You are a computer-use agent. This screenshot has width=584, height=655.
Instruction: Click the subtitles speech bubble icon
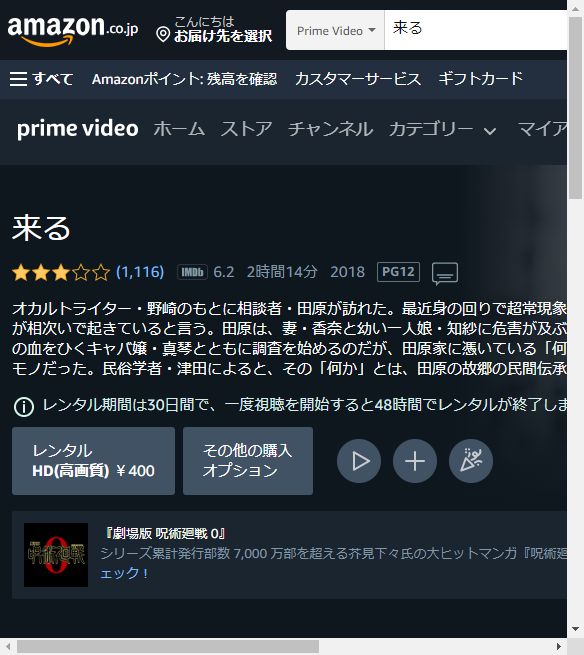coord(445,274)
